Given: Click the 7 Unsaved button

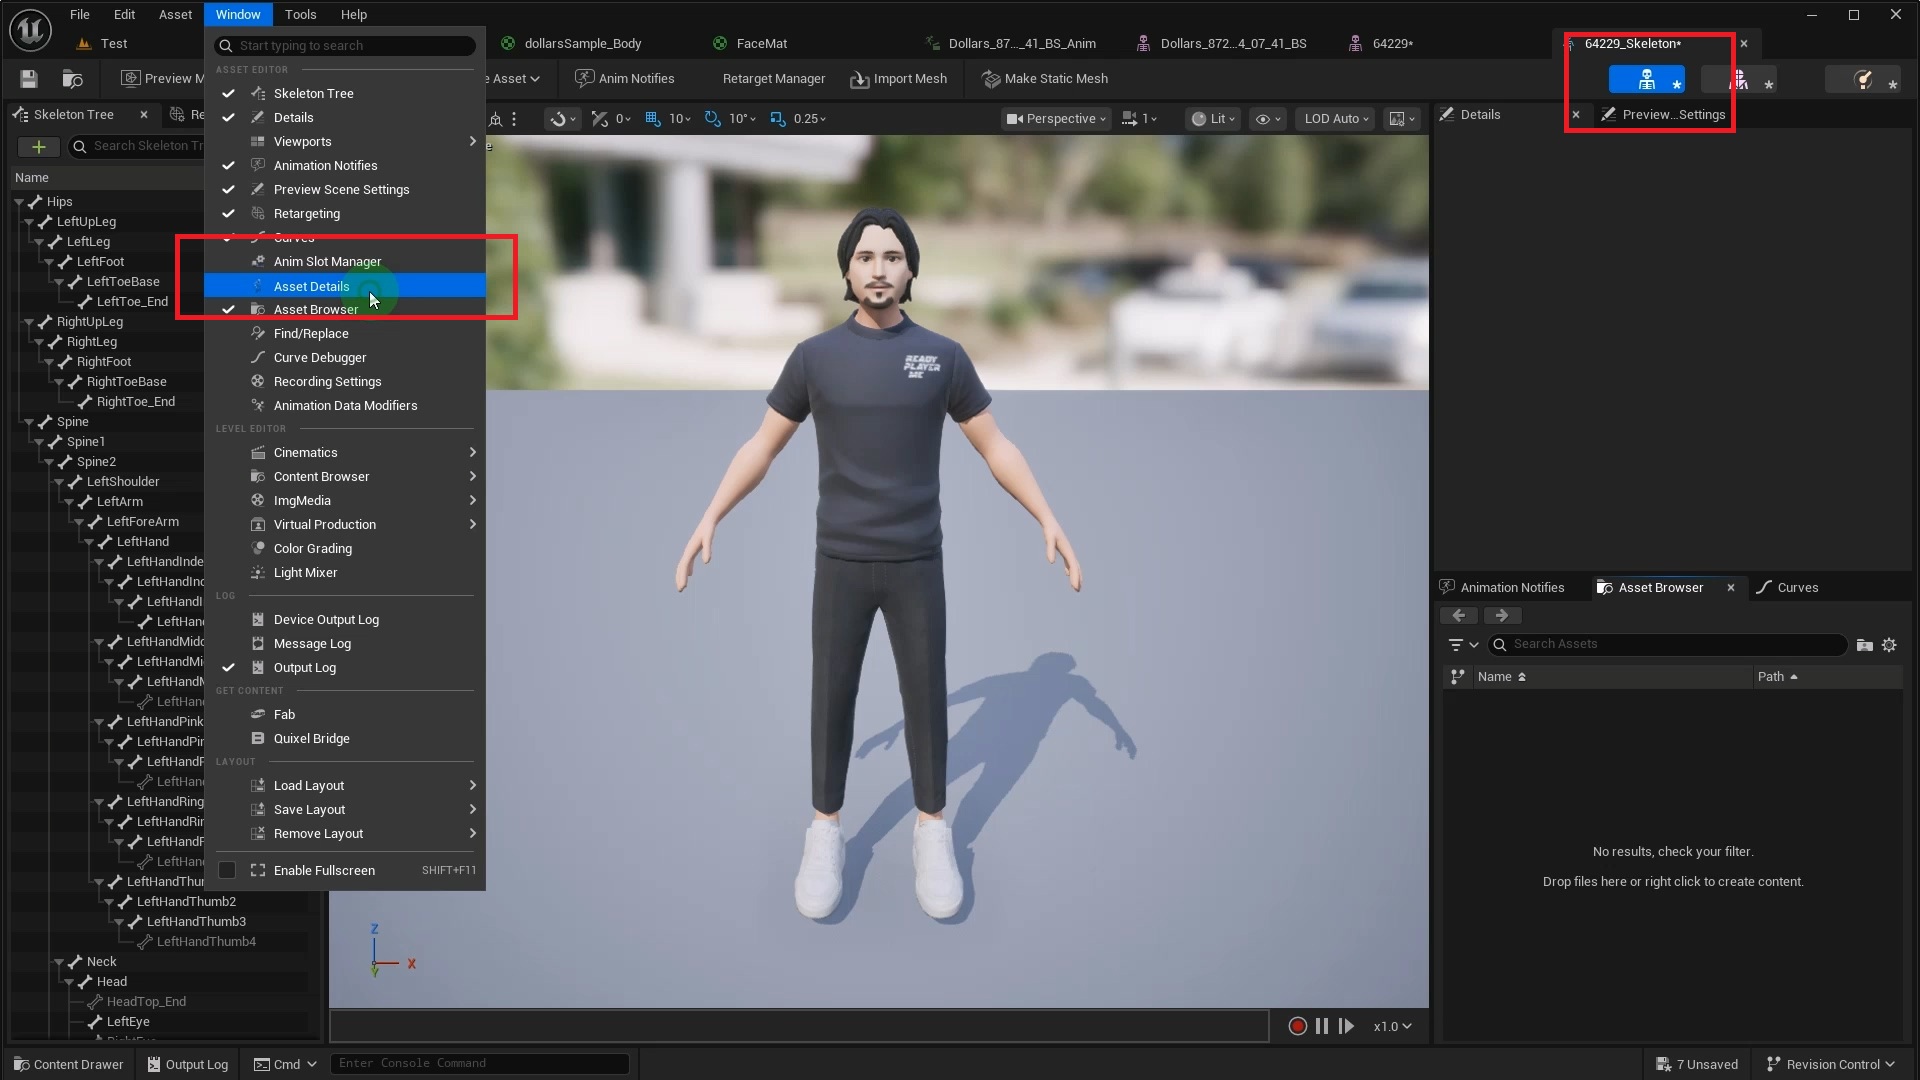Looking at the screenshot, I should click(1697, 1063).
